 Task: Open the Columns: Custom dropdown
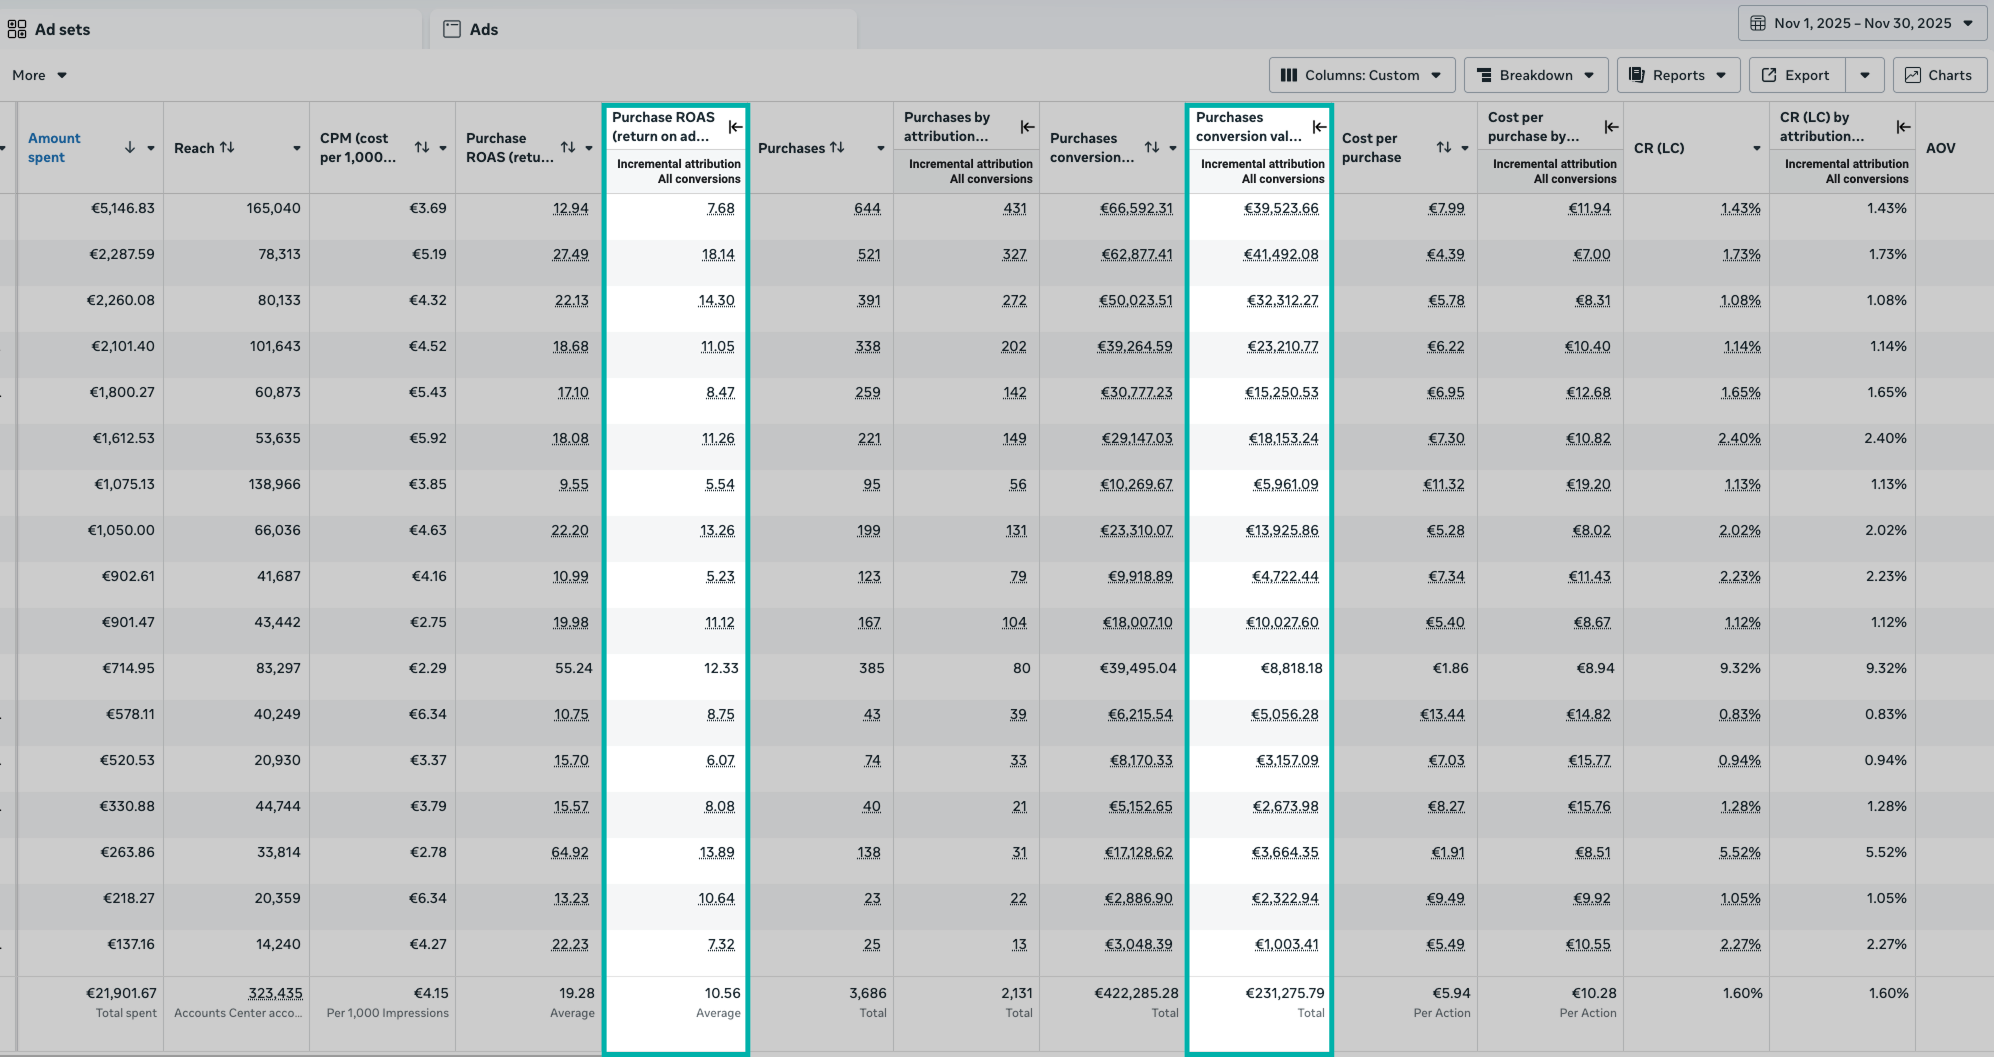(1361, 75)
